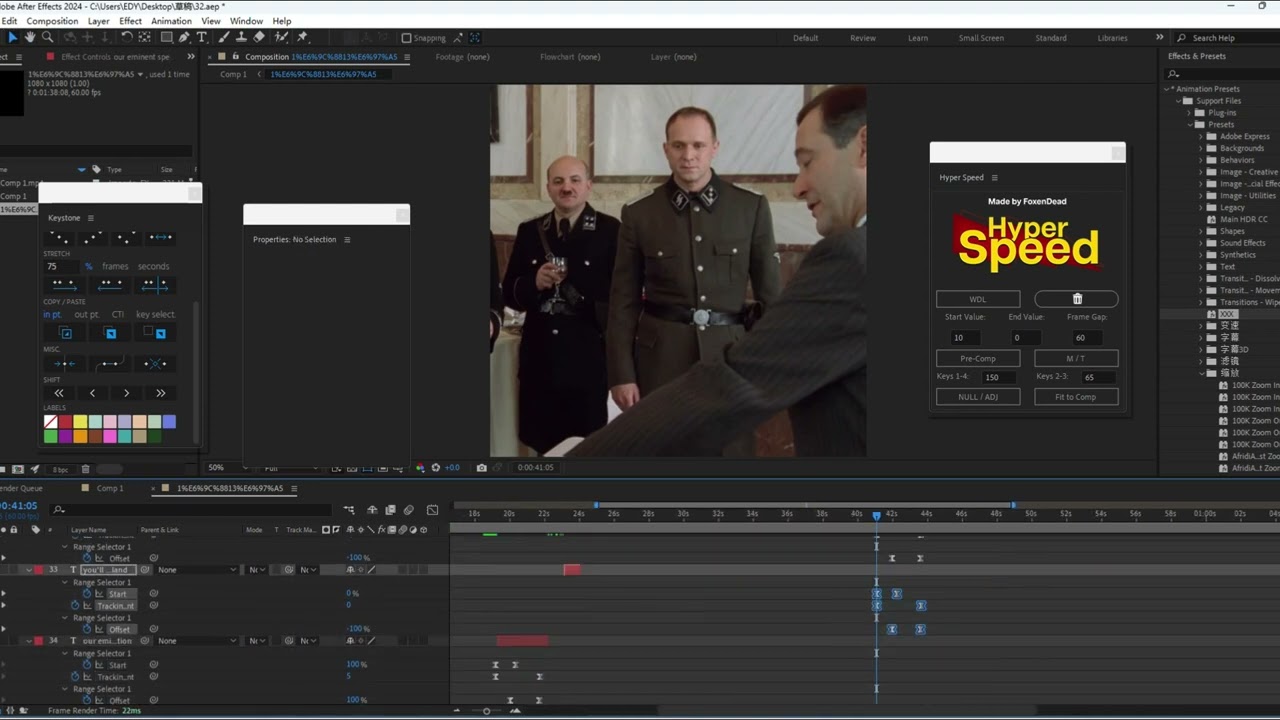The height and width of the screenshot is (720, 1280).
Task: Click Hyper Speed M / T button
Action: click(x=1076, y=358)
